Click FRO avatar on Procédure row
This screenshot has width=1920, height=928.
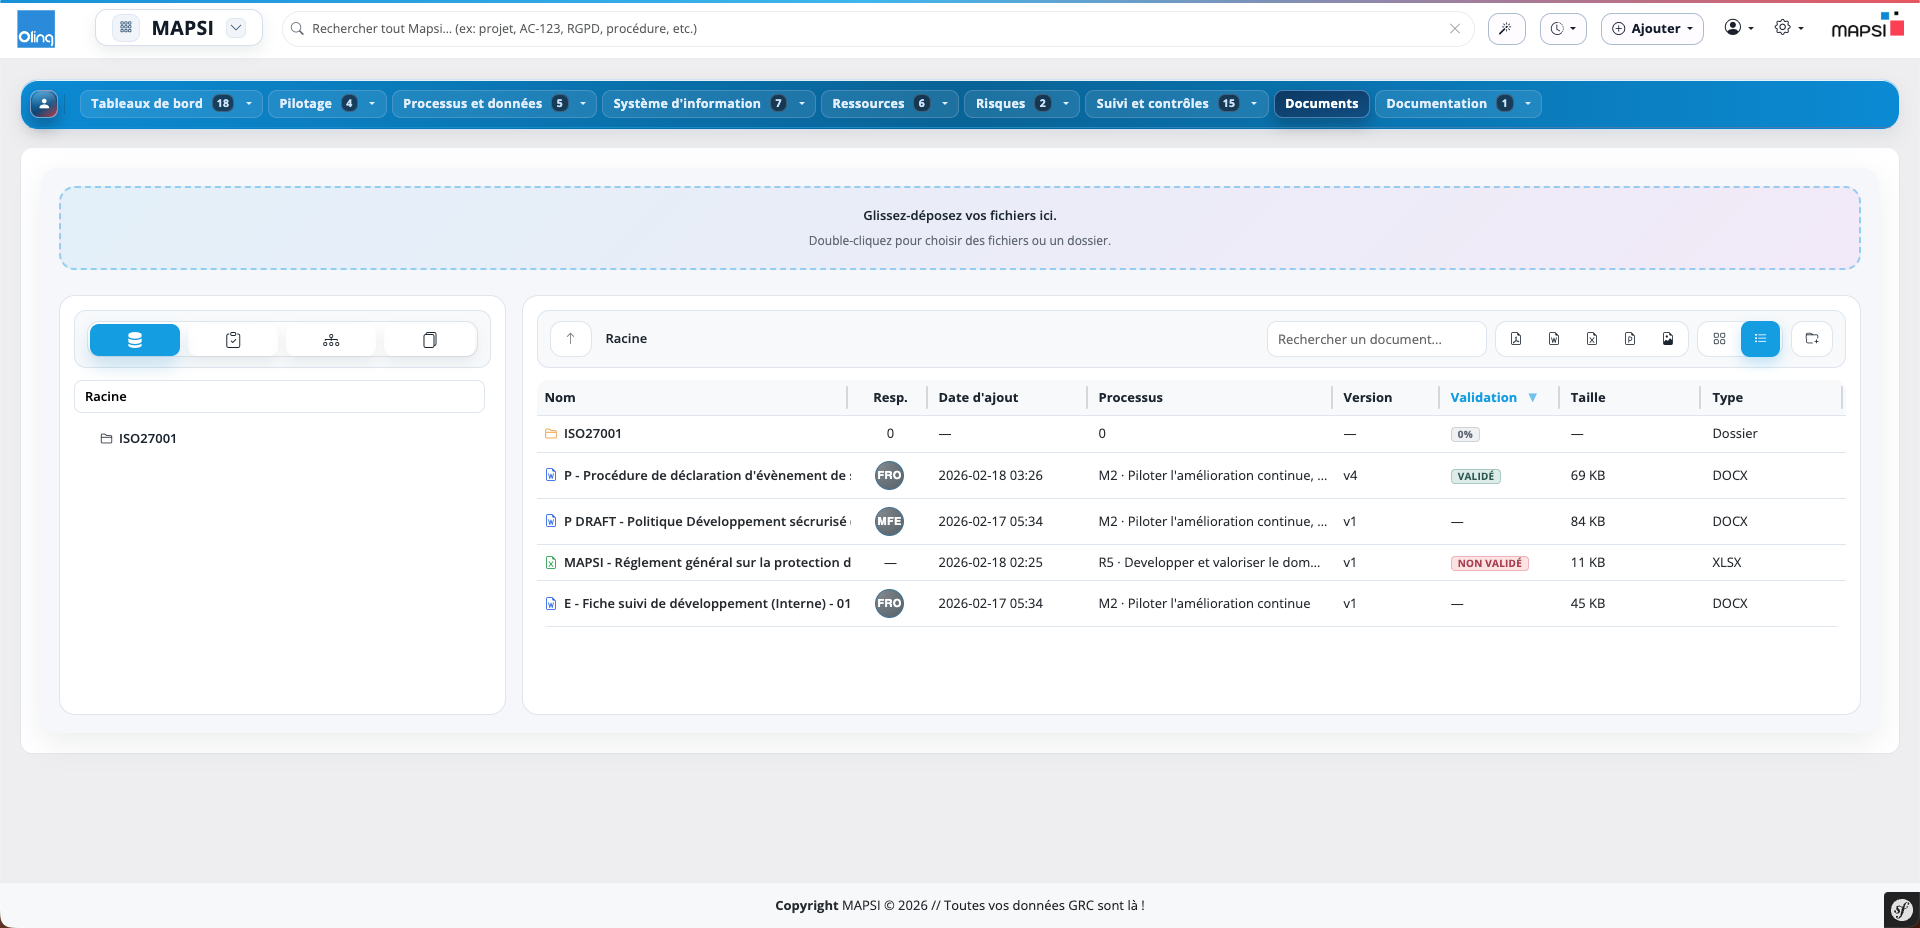coord(889,476)
